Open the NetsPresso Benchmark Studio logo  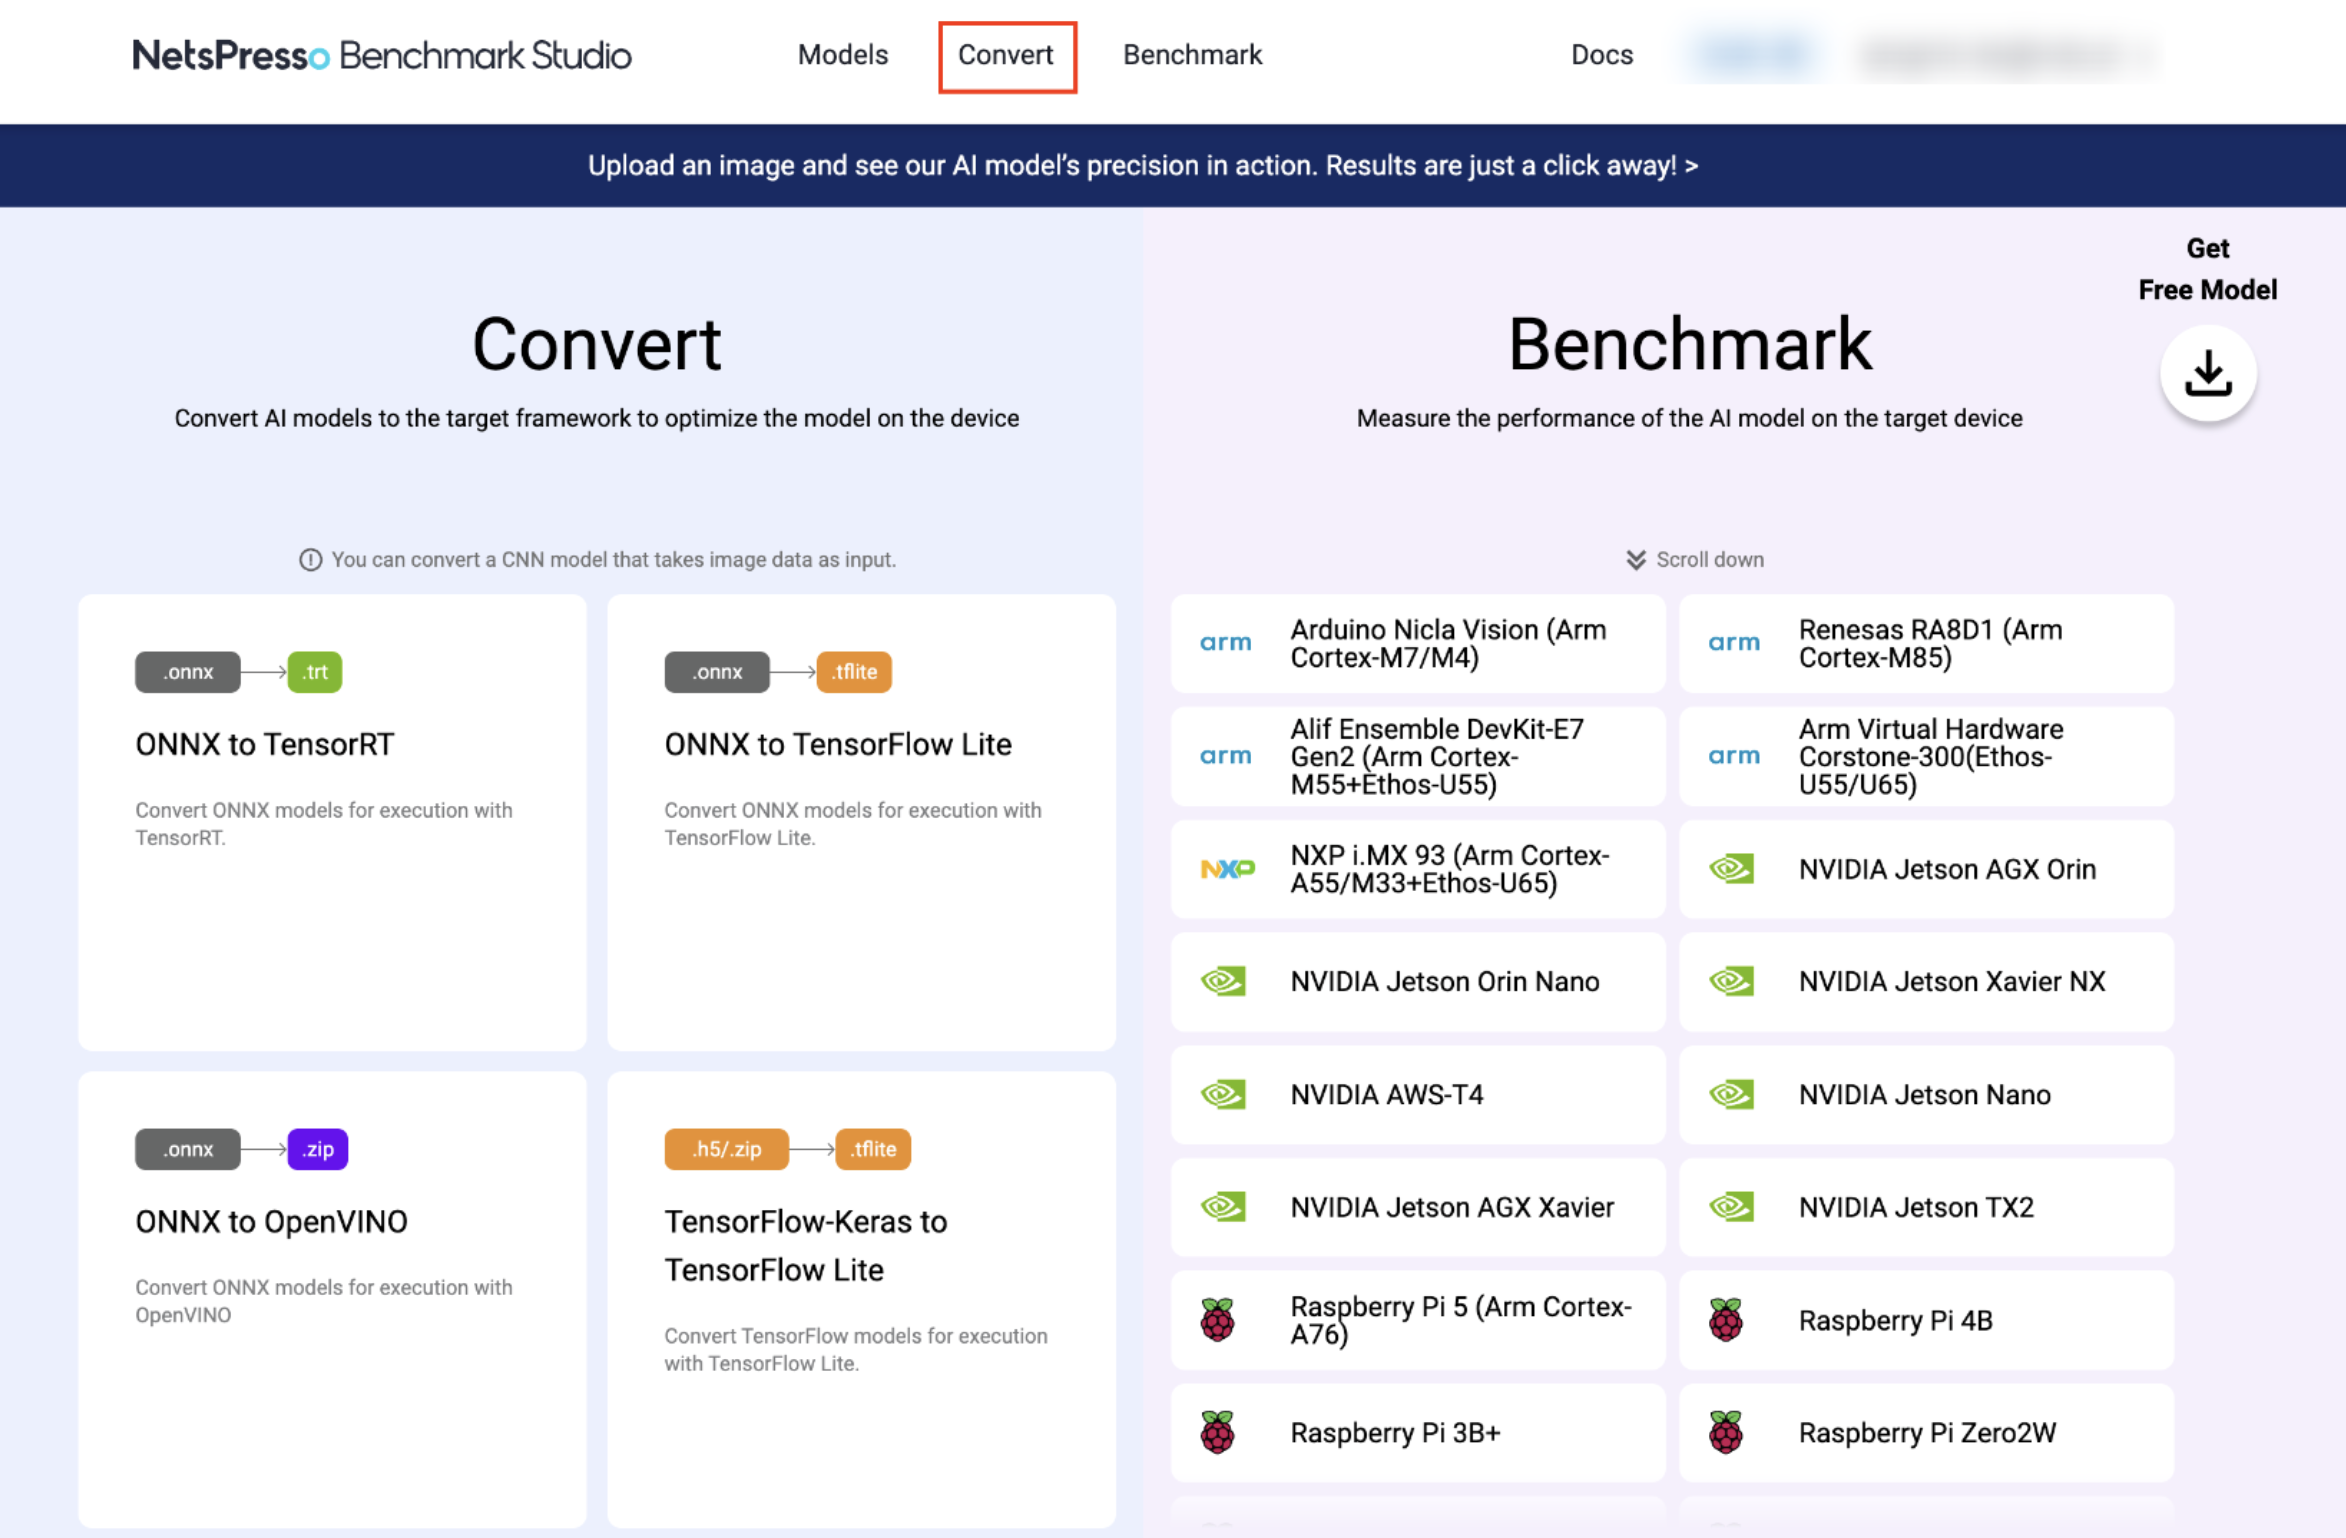[x=381, y=55]
